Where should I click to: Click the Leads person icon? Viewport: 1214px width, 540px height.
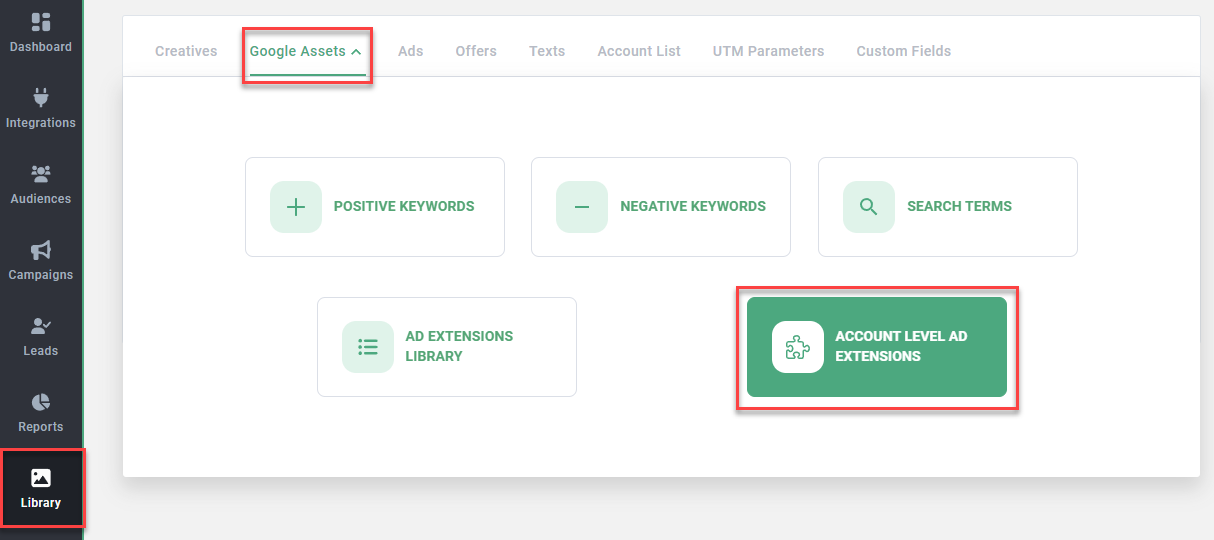point(41,326)
